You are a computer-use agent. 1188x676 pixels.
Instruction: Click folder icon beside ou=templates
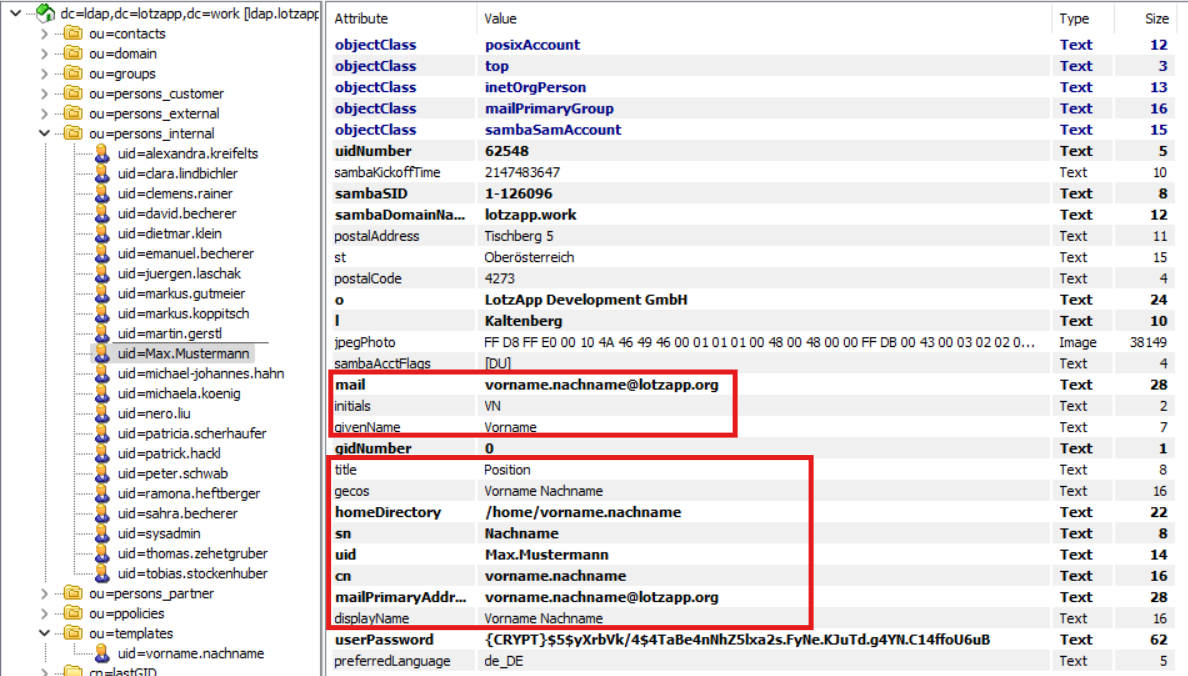point(72,633)
